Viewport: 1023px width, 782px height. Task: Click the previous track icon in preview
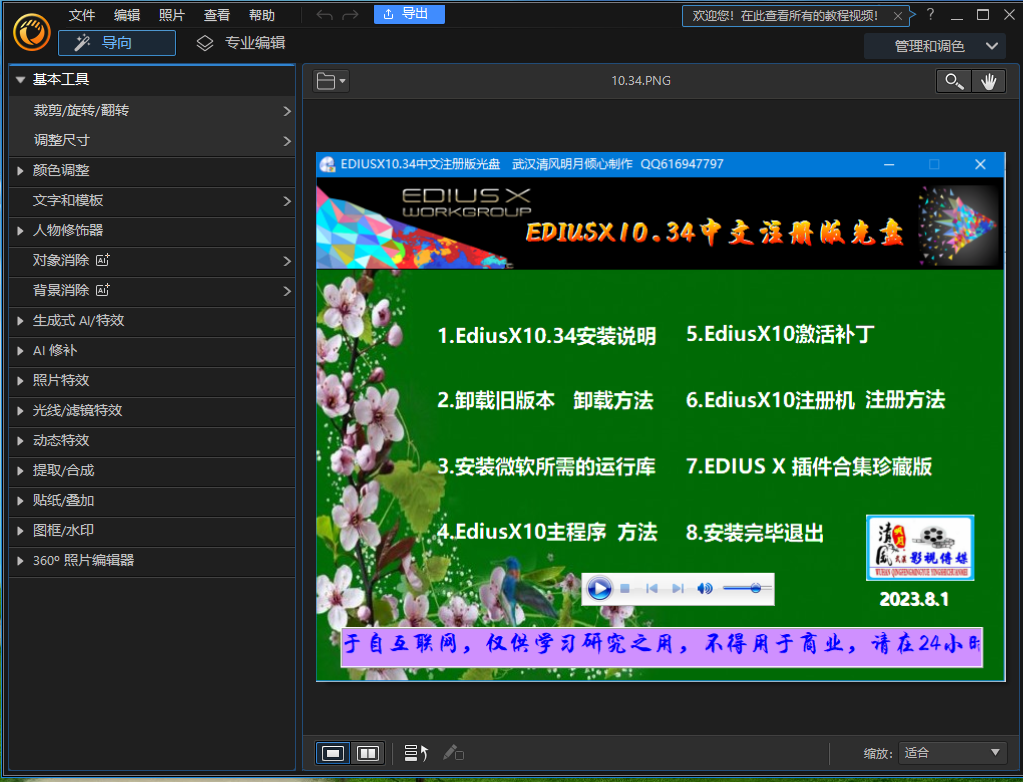coord(651,589)
